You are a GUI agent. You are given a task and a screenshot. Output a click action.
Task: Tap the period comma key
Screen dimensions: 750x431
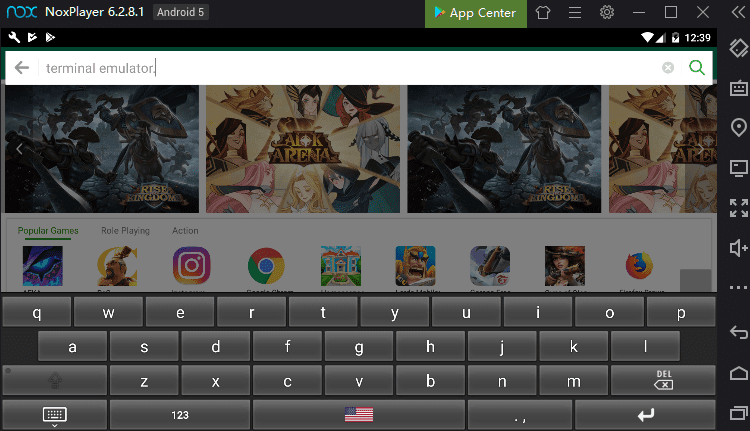click(x=520, y=415)
